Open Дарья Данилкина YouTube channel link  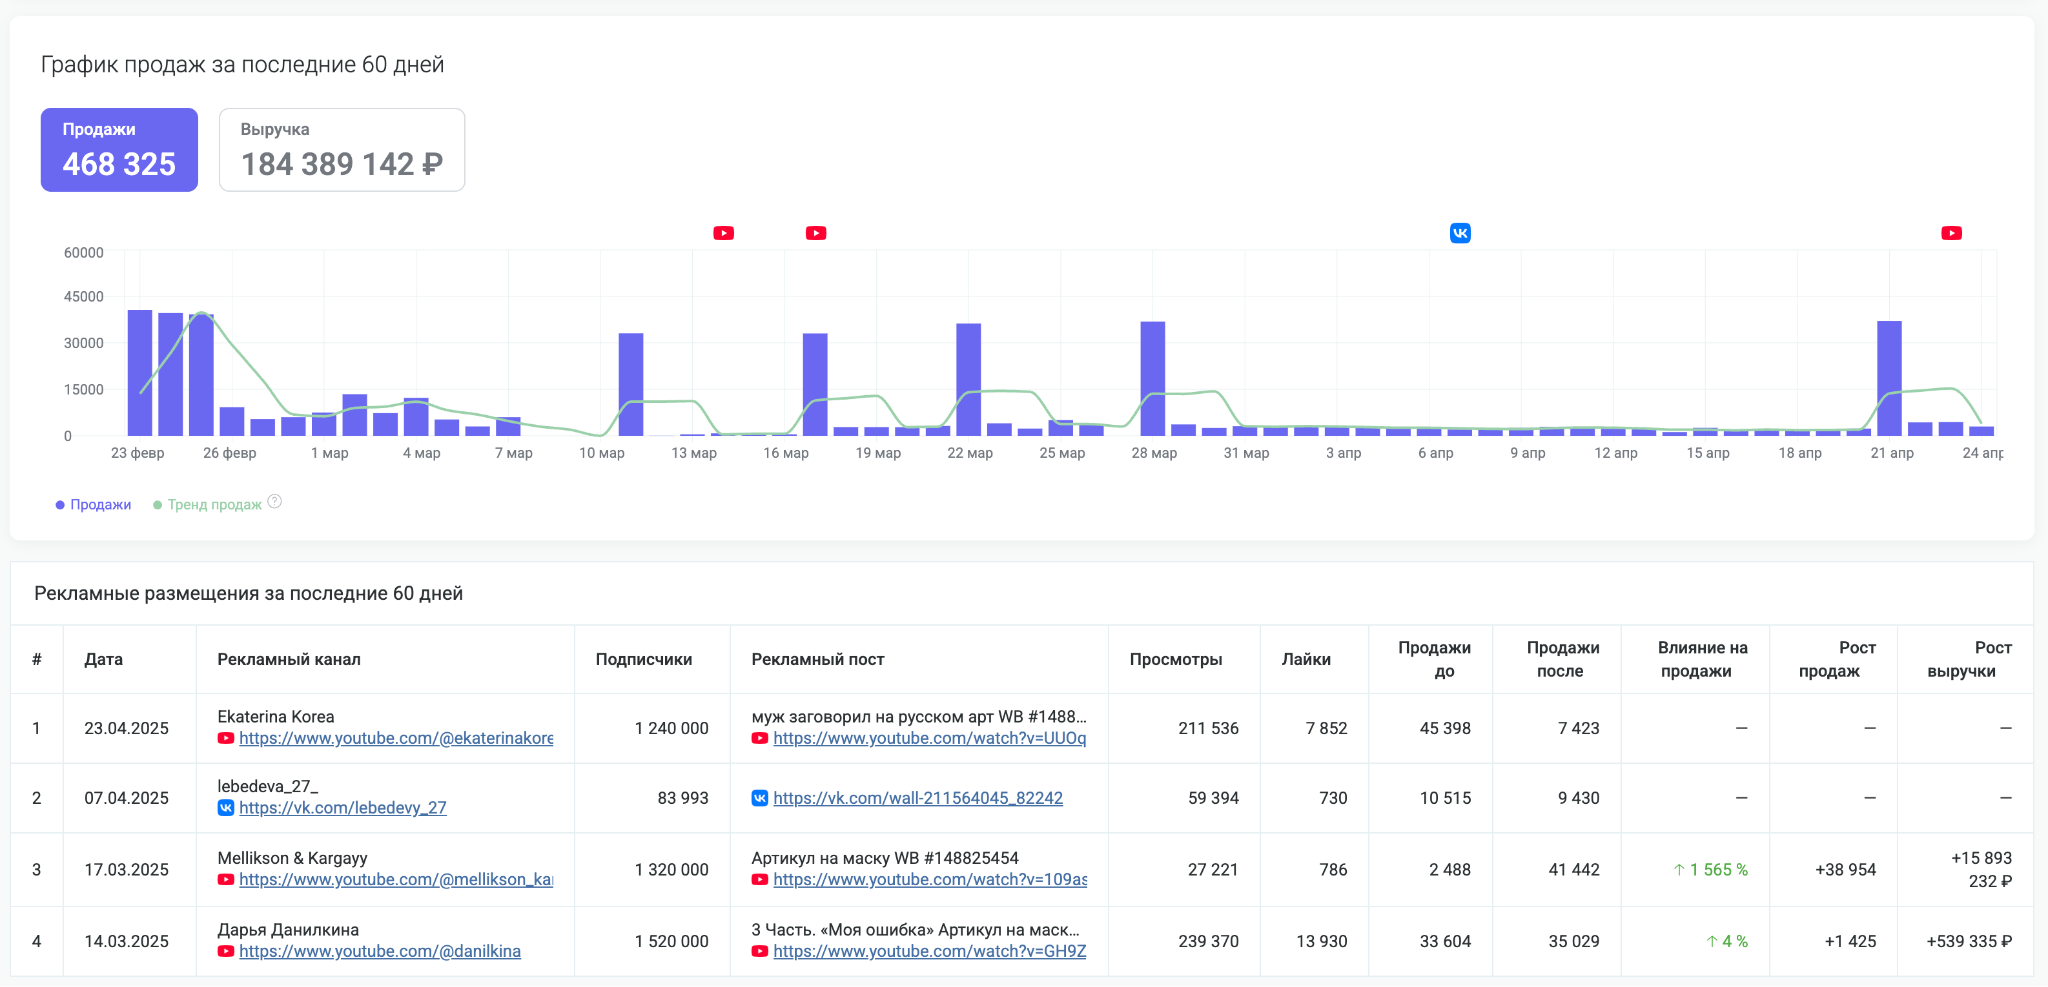point(379,951)
